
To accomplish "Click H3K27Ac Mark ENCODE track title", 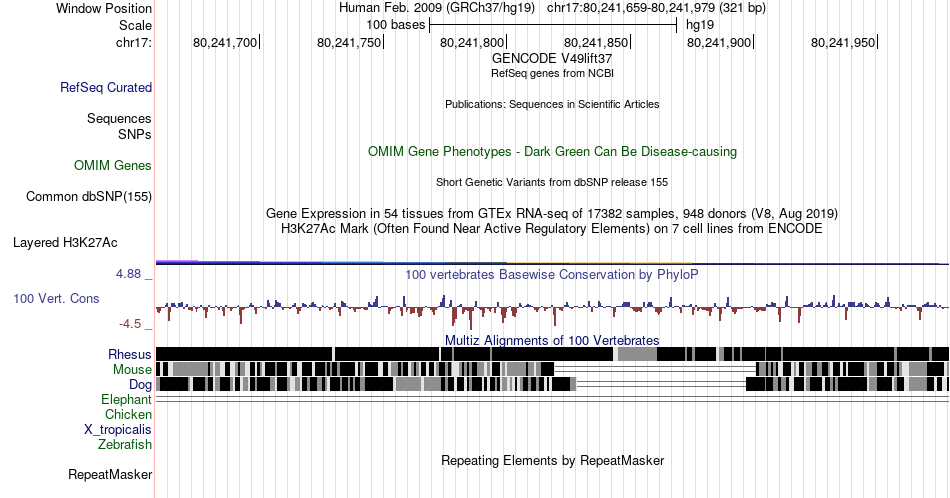I will [552, 228].
